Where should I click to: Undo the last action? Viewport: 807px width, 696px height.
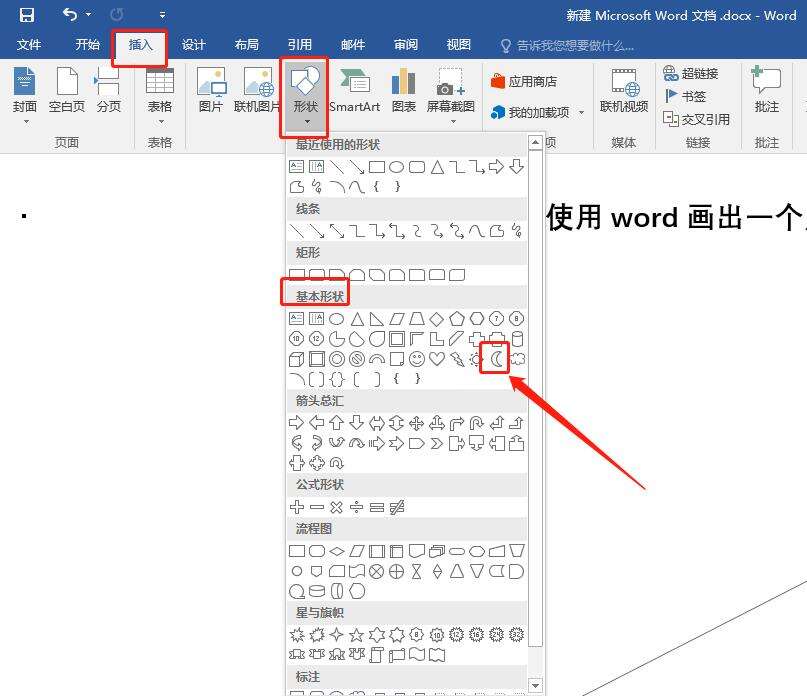pos(70,14)
